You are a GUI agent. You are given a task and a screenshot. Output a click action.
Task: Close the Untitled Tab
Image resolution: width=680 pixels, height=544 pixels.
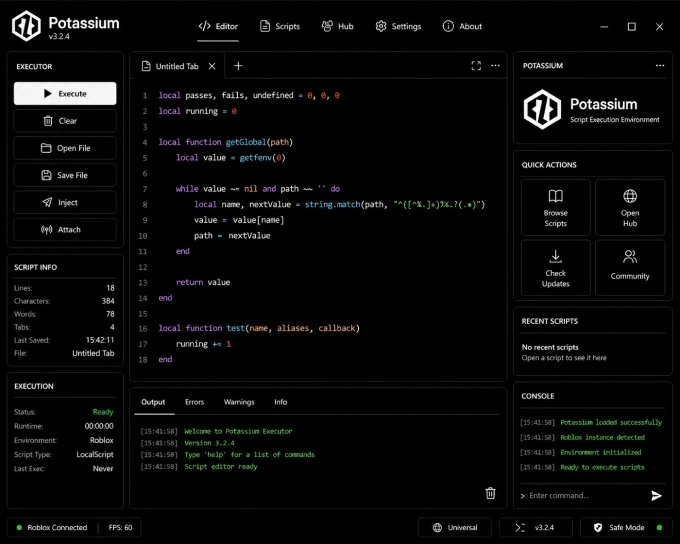(212, 66)
